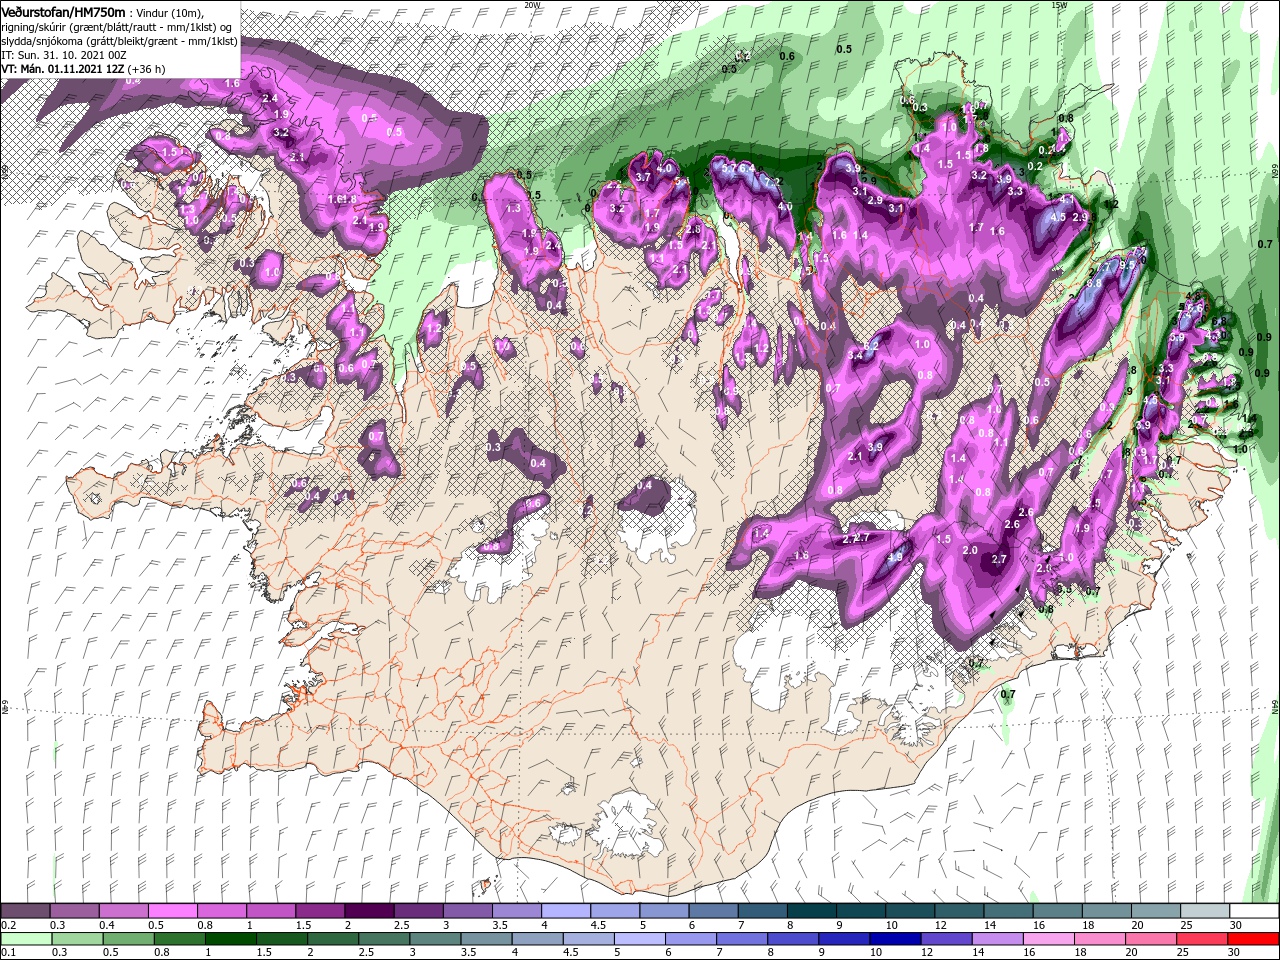Pick upper legend white swatch at 30
1280x960 pixels.
[x=1252, y=911]
